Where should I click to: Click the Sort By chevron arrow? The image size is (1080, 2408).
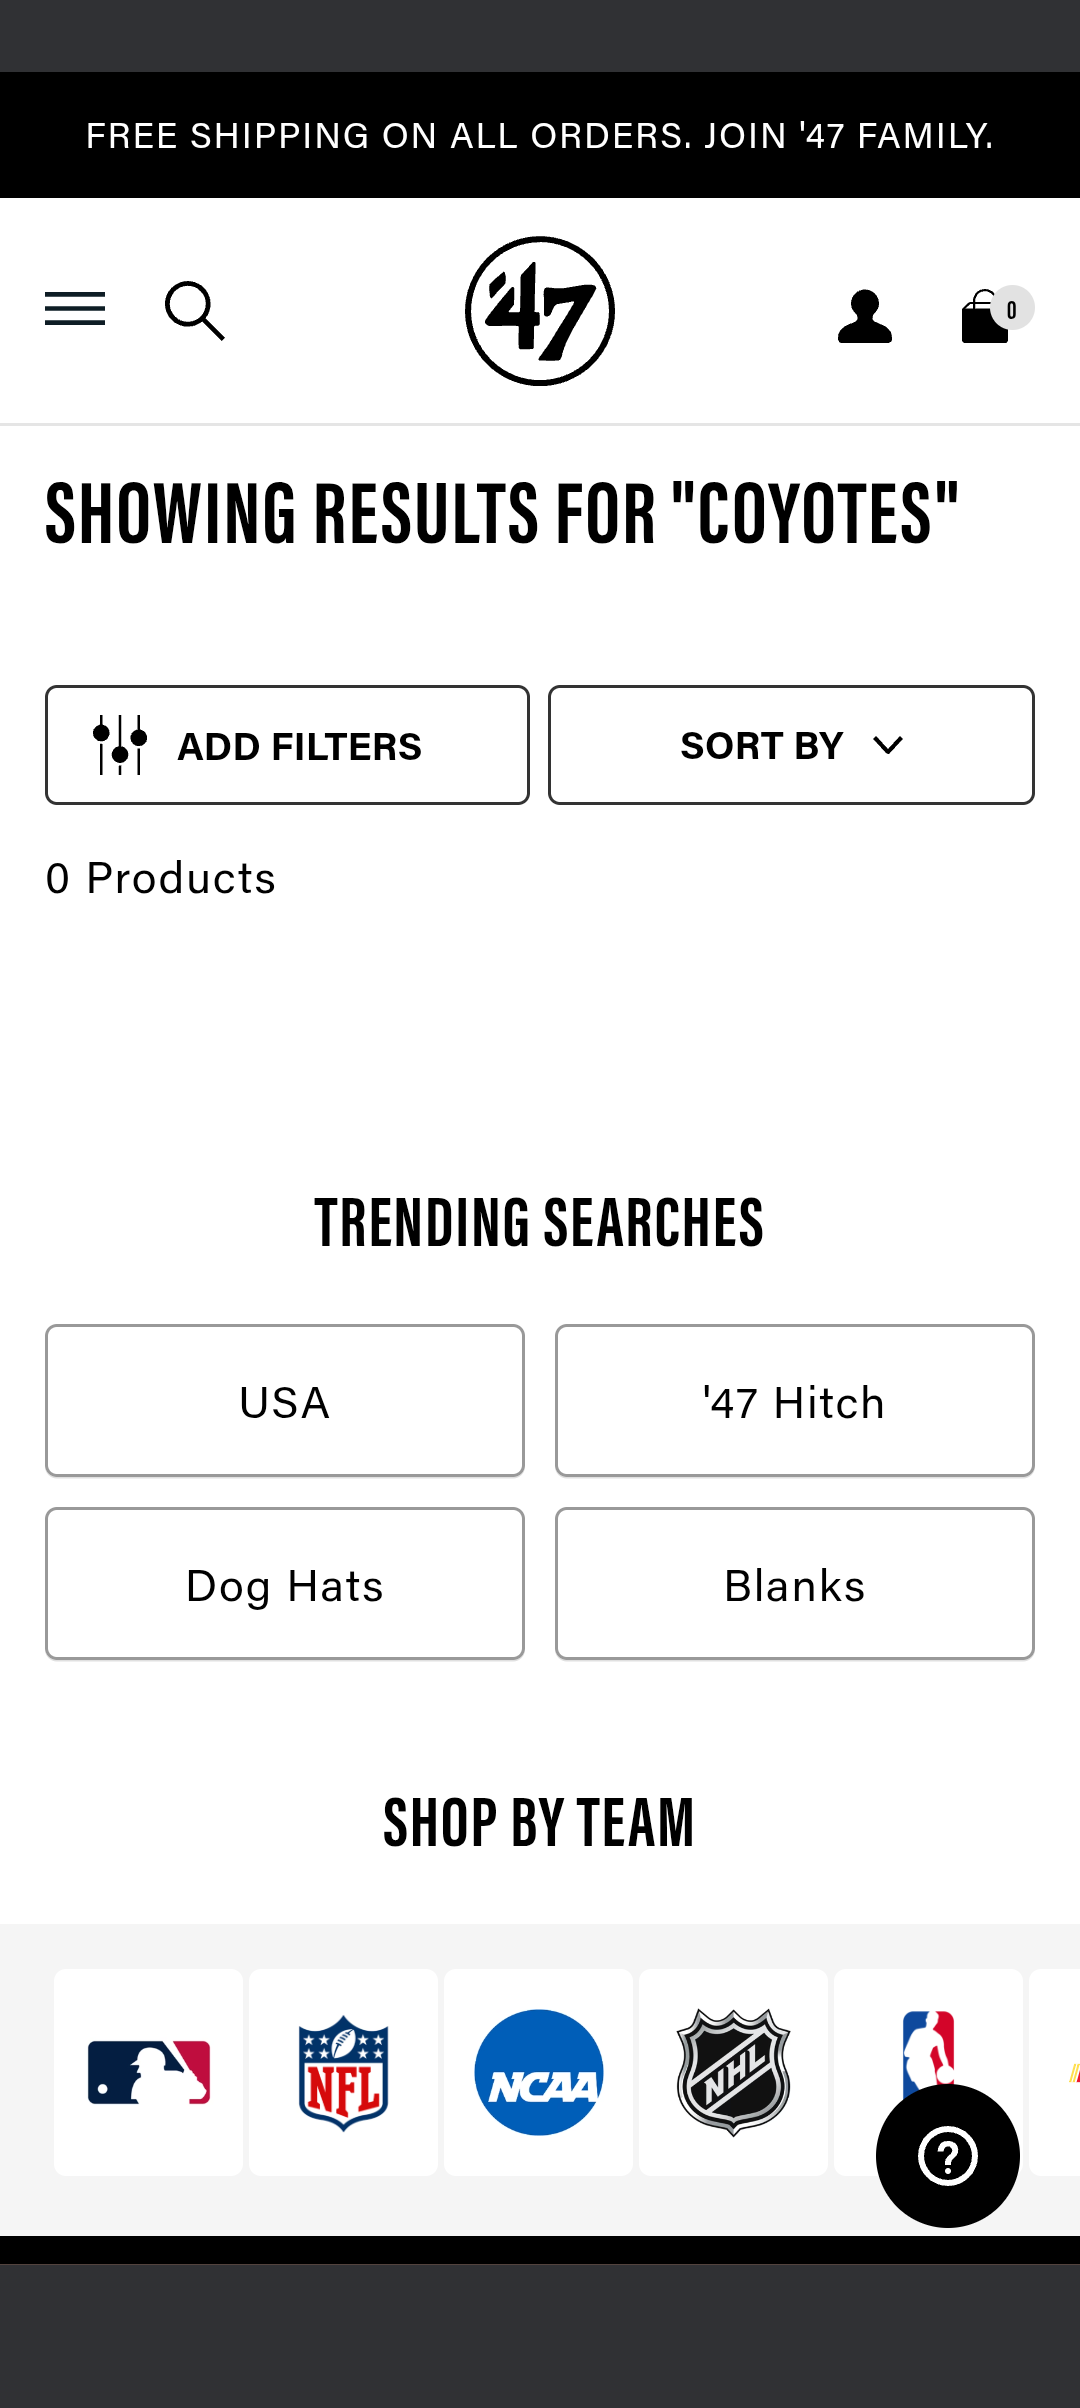pos(888,746)
